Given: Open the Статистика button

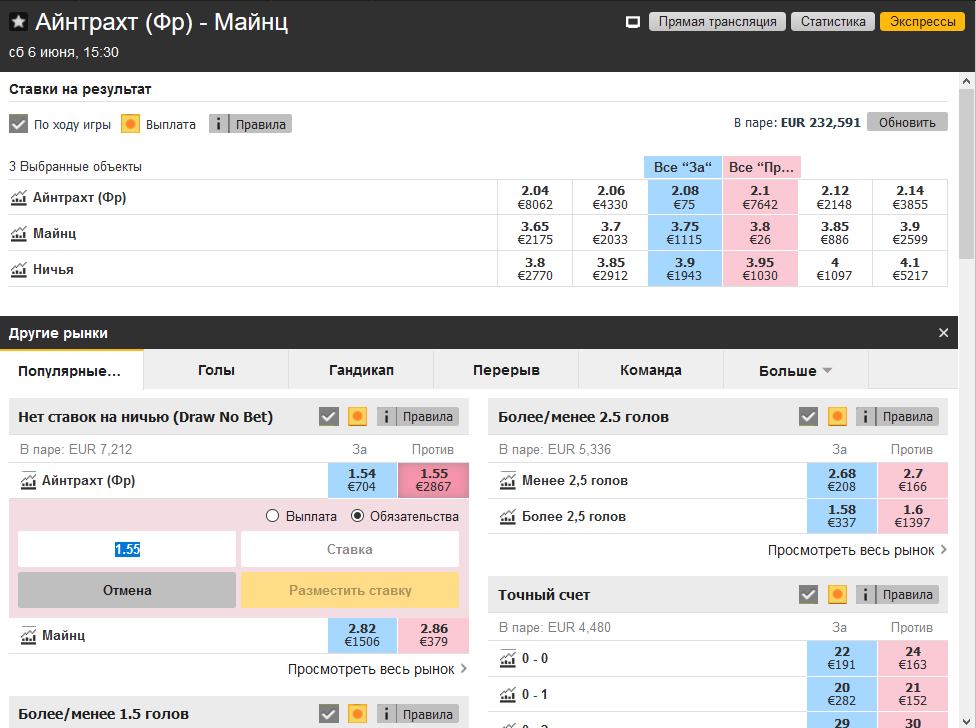Looking at the screenshot, I should pyautogui.click(x=833, y=22).
